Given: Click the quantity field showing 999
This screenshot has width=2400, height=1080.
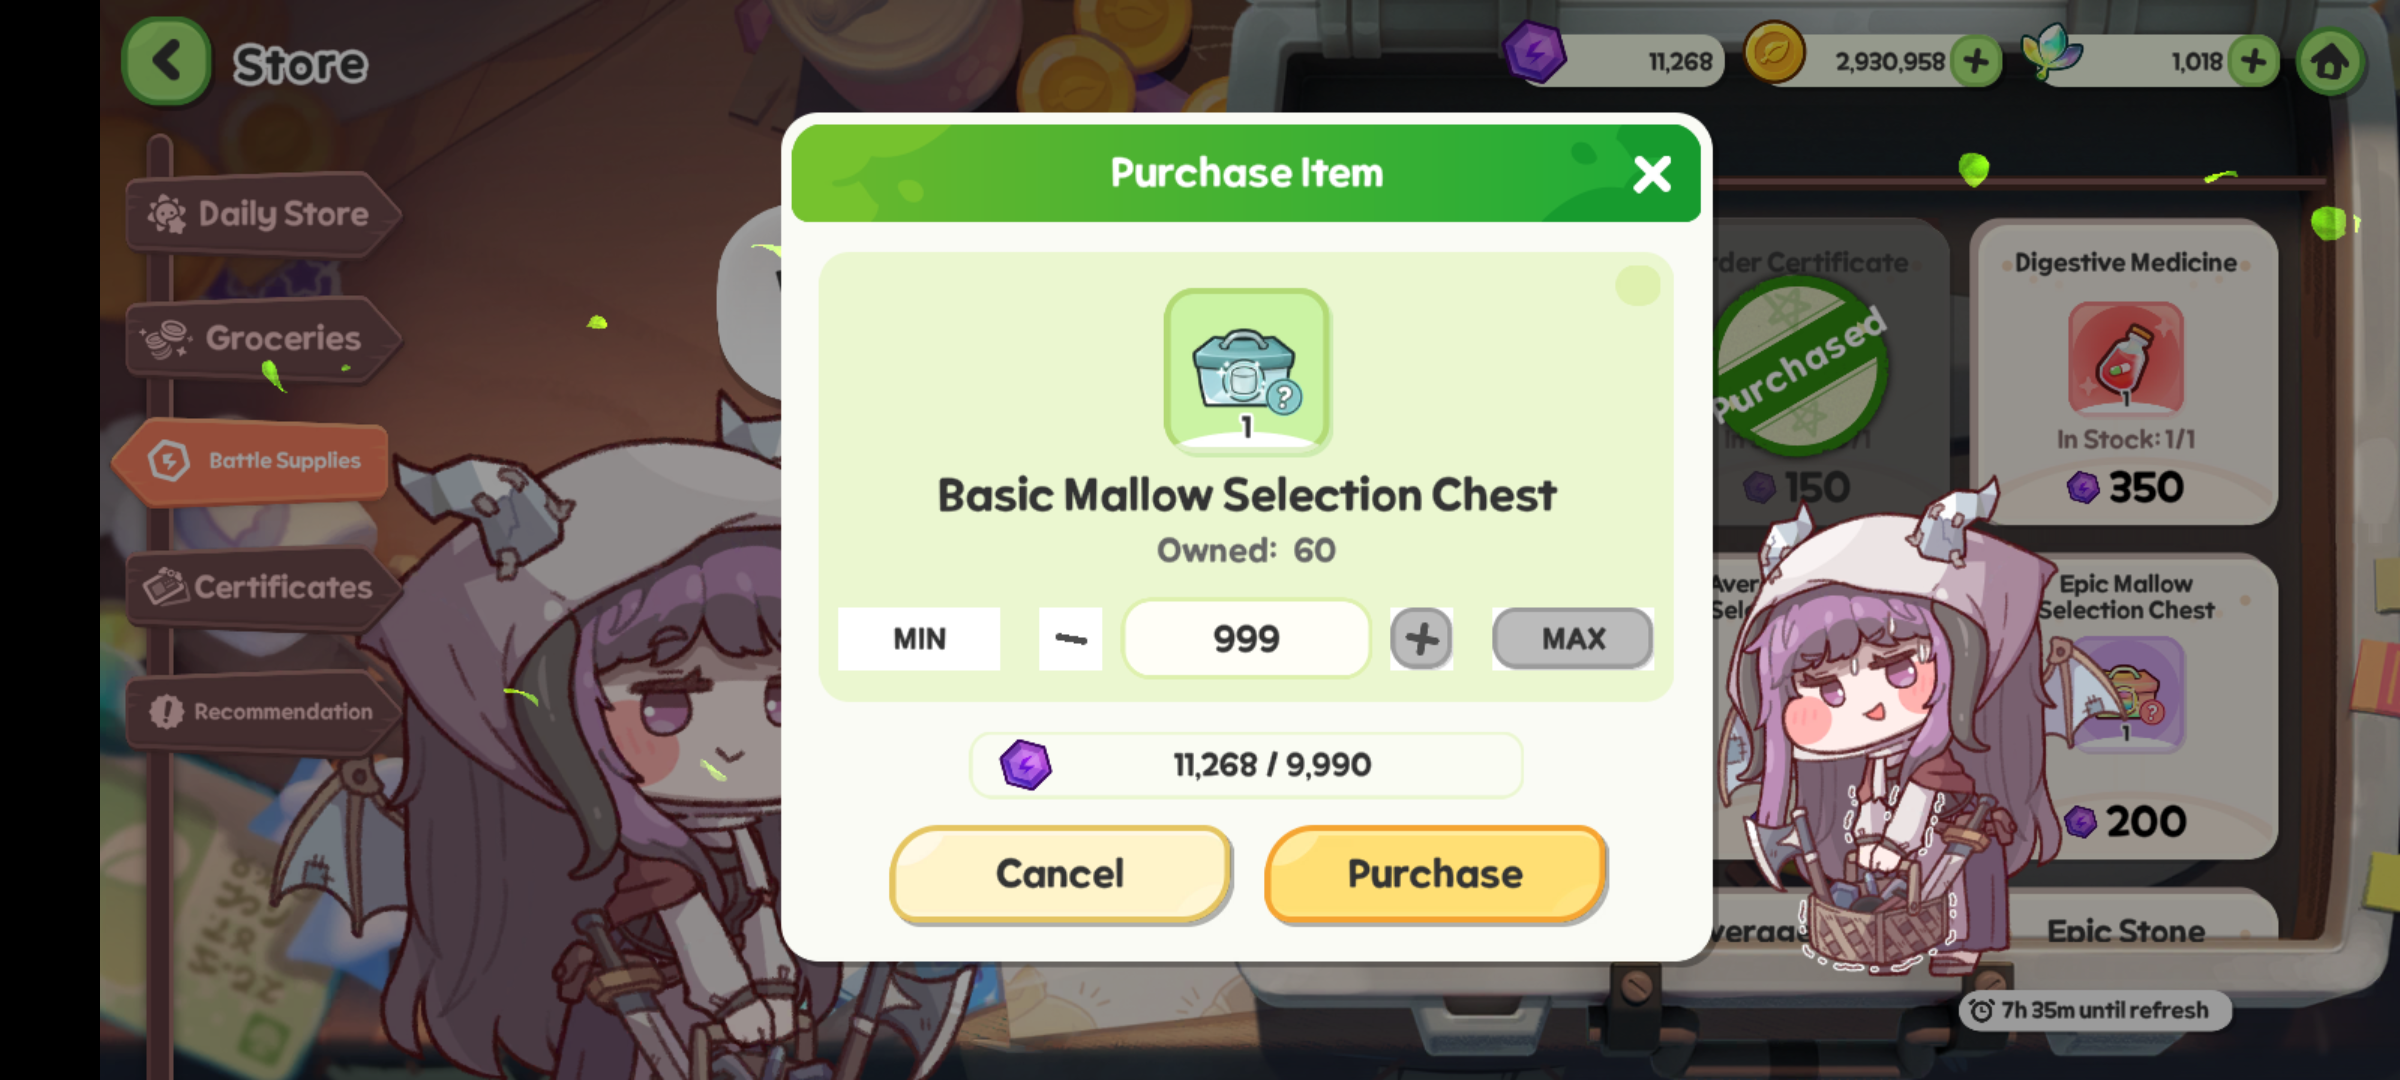Looking at the screenshot, I should point(1246,638).
